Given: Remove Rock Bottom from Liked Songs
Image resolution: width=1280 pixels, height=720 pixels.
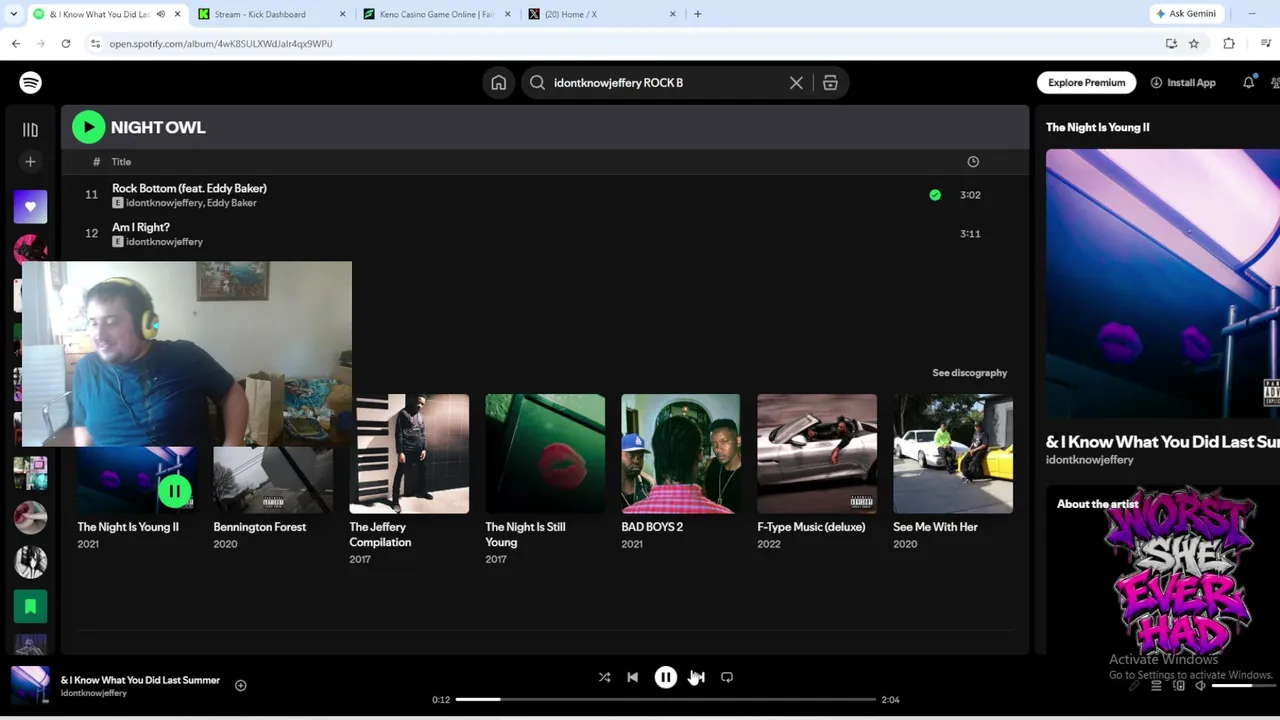Looking at the screenshot, I should pyautogui.click(x=935, y=195).
